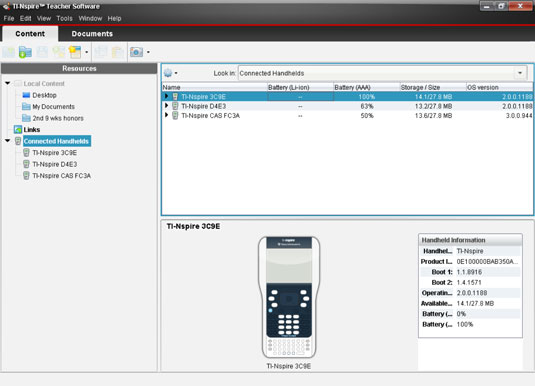Screen dimensions: 535x386
Task: Click the 50% battery cell
Action: click(x=367, y=116)
